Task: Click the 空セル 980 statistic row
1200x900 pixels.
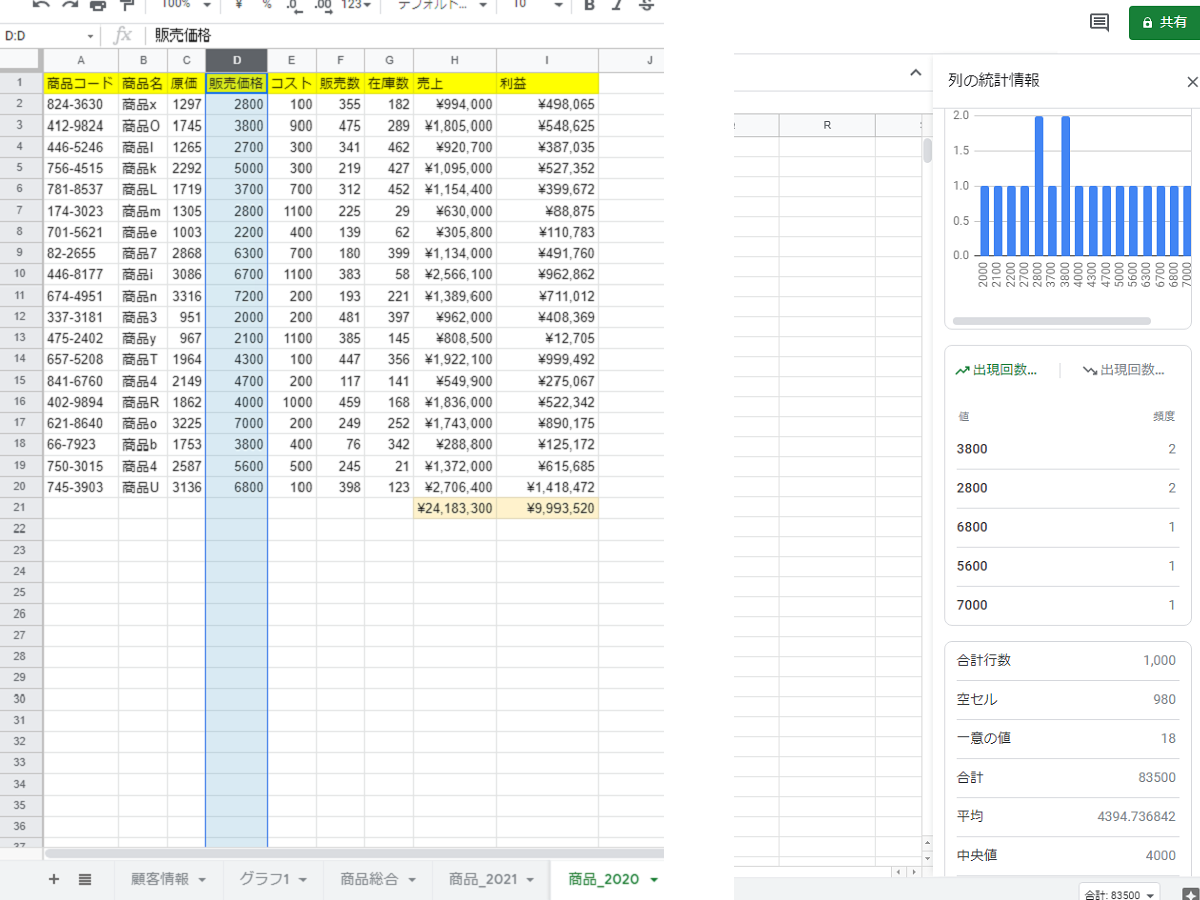Action: 1066,699
